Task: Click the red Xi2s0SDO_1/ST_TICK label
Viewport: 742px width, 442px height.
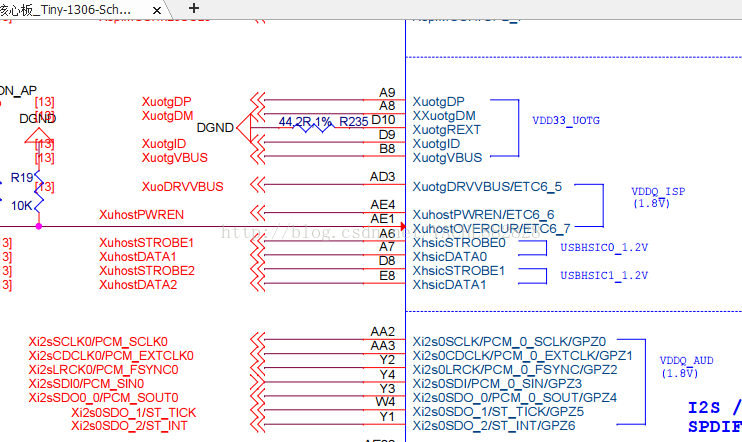Action: 133,413
